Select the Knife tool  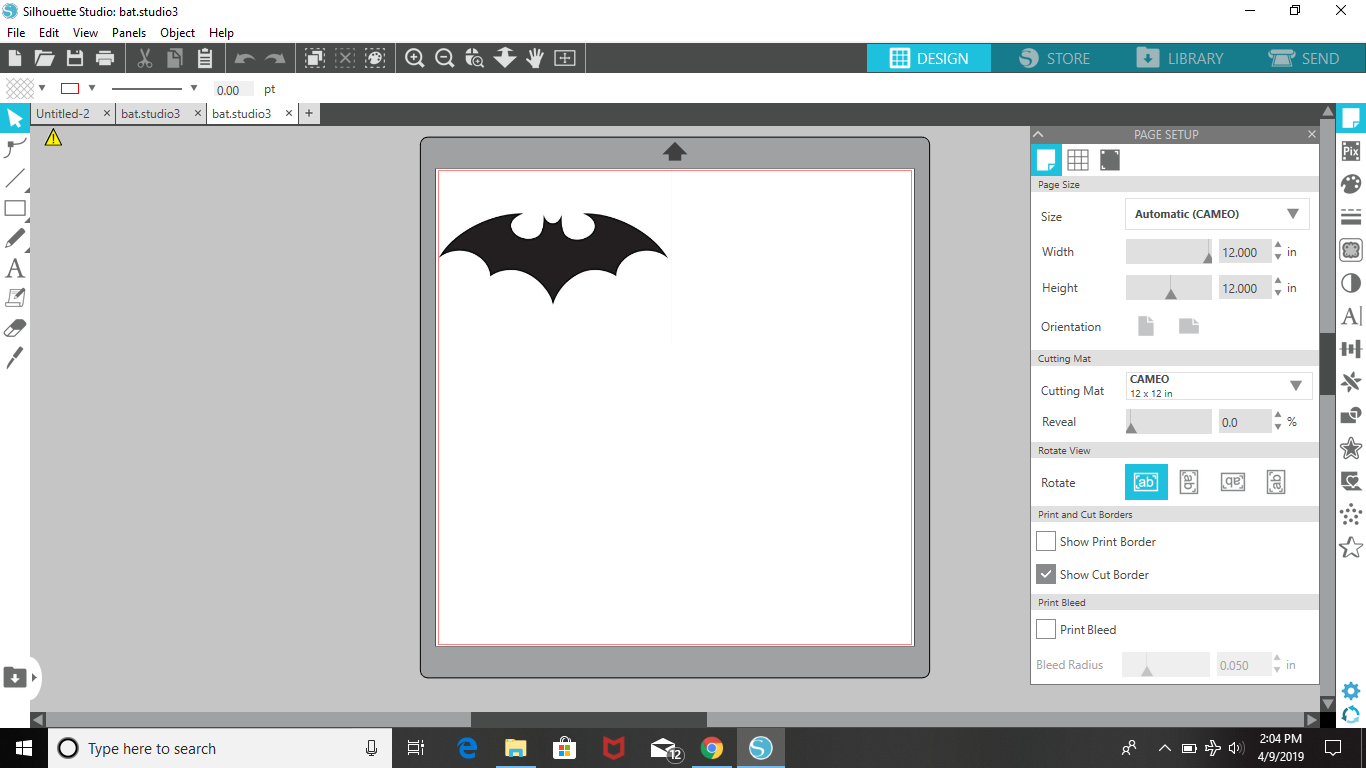pos(15,358)
